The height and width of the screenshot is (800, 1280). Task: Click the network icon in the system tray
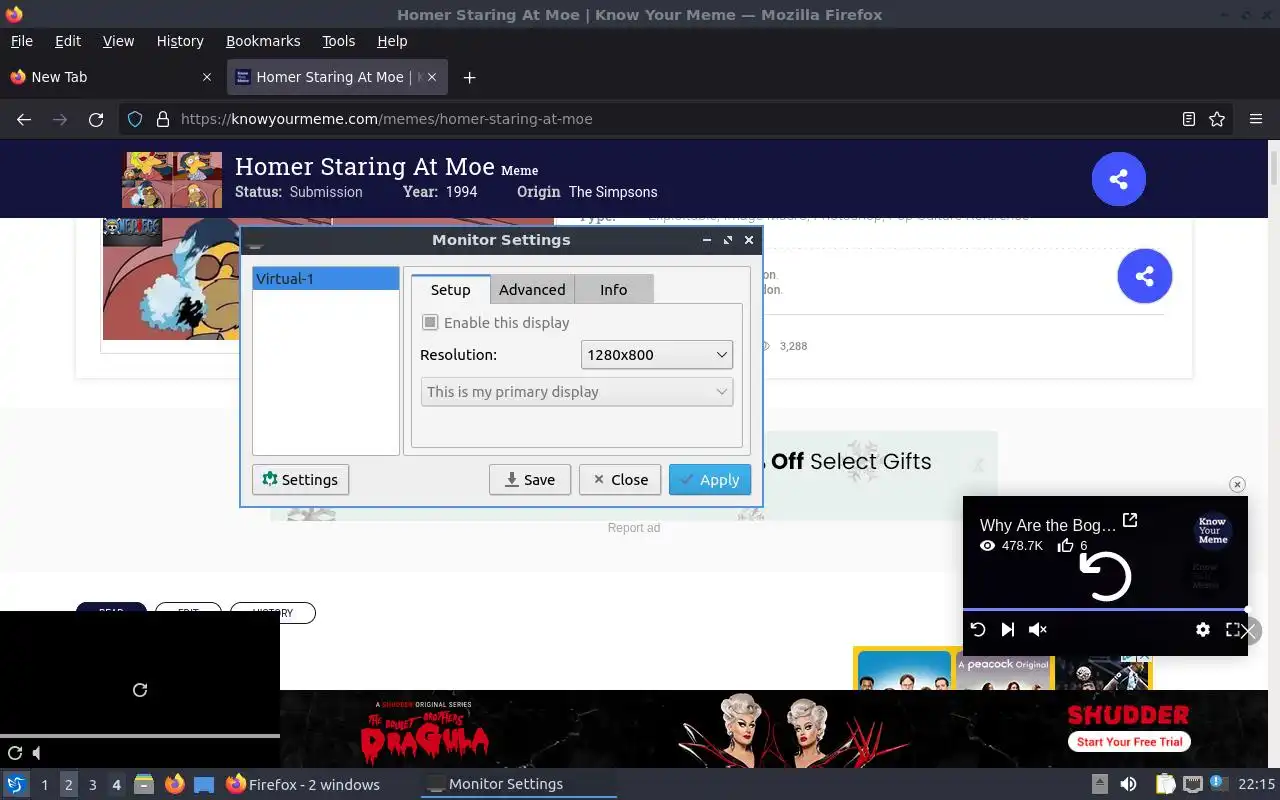(x=1192, y=784)
